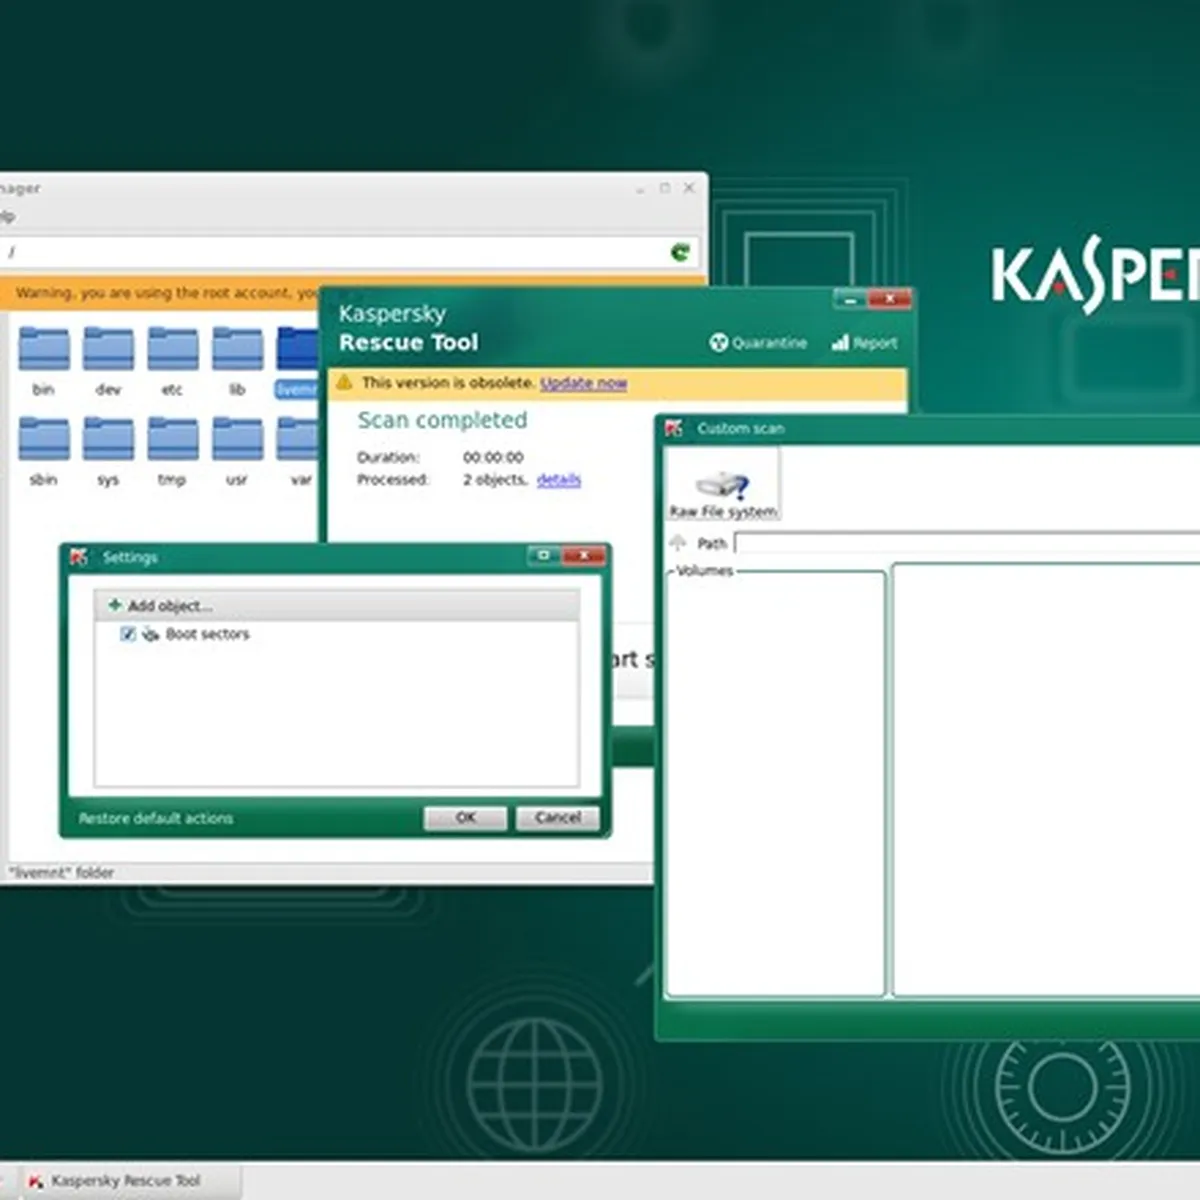Open the usr folder in file manager
The height and width of the screenshot is (1200, 1200).
click(237, 450)
